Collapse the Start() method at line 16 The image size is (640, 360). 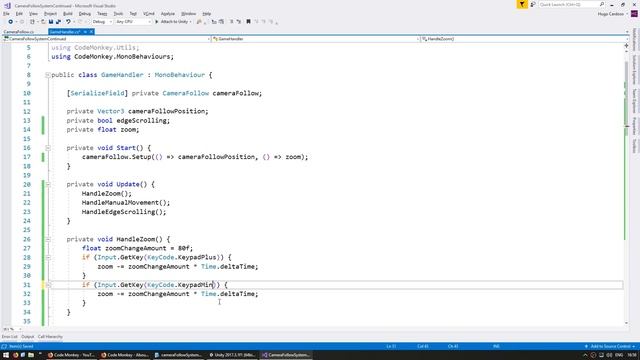[48, 148]
